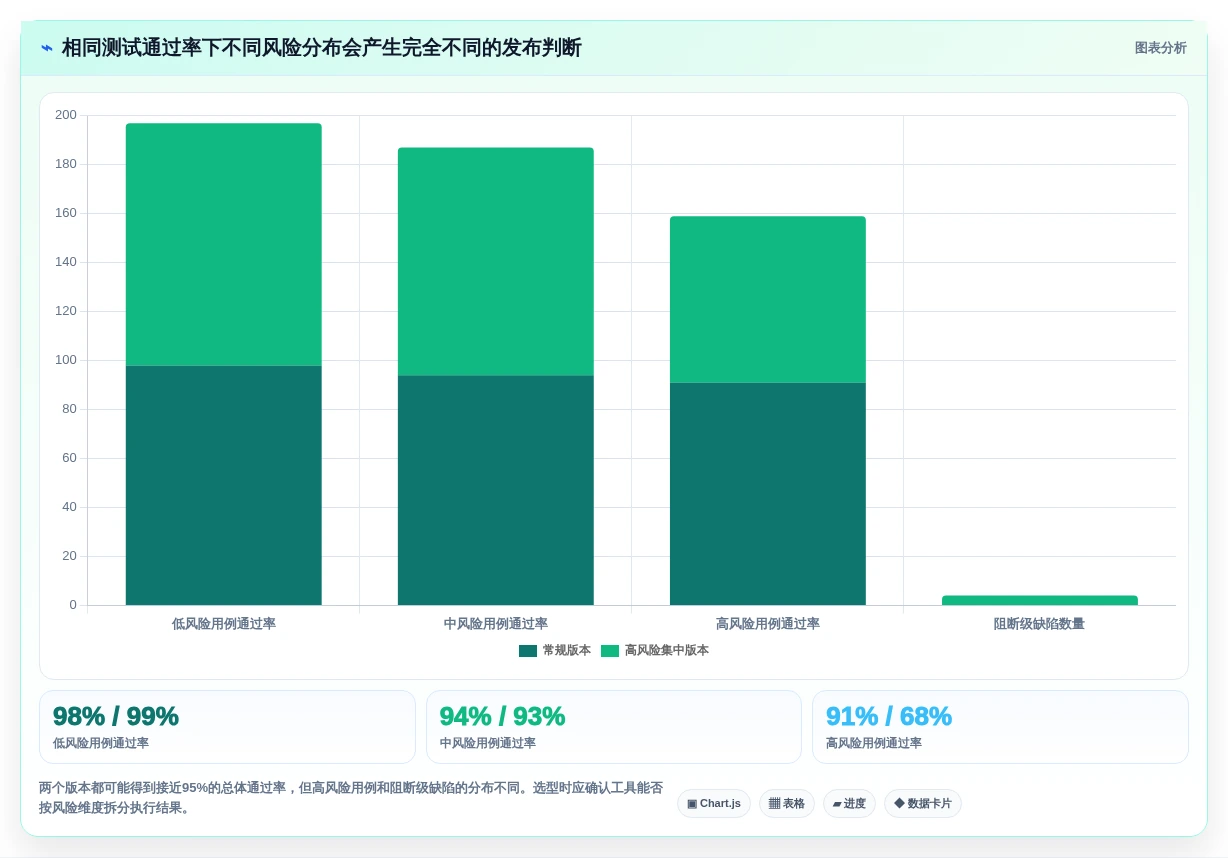This screenshot has width=1228, height=858.
Task: Click the lightning icon beside the title
Action: [x=46, y=48]
